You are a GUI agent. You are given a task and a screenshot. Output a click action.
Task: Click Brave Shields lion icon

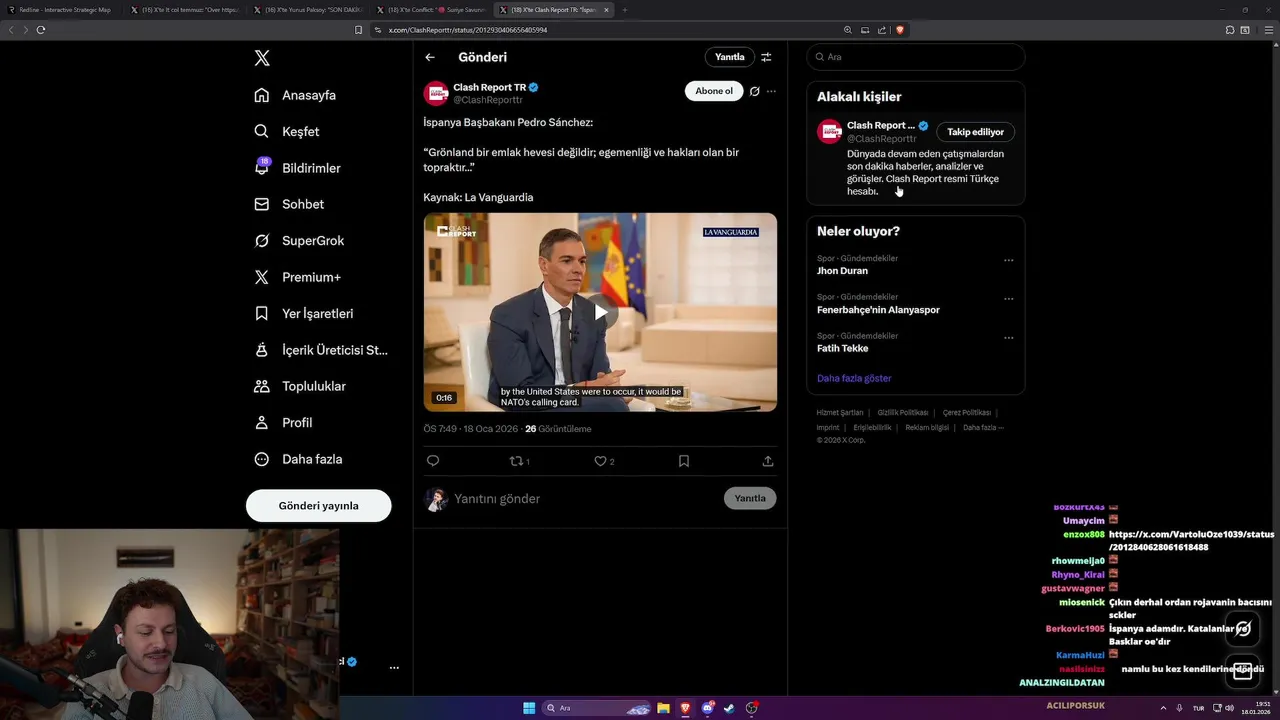[x=900, y=30]
